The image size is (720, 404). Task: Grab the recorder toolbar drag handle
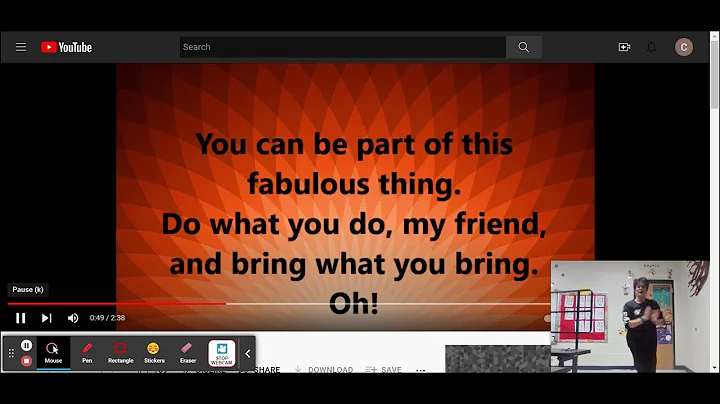[x=11, y=353]
